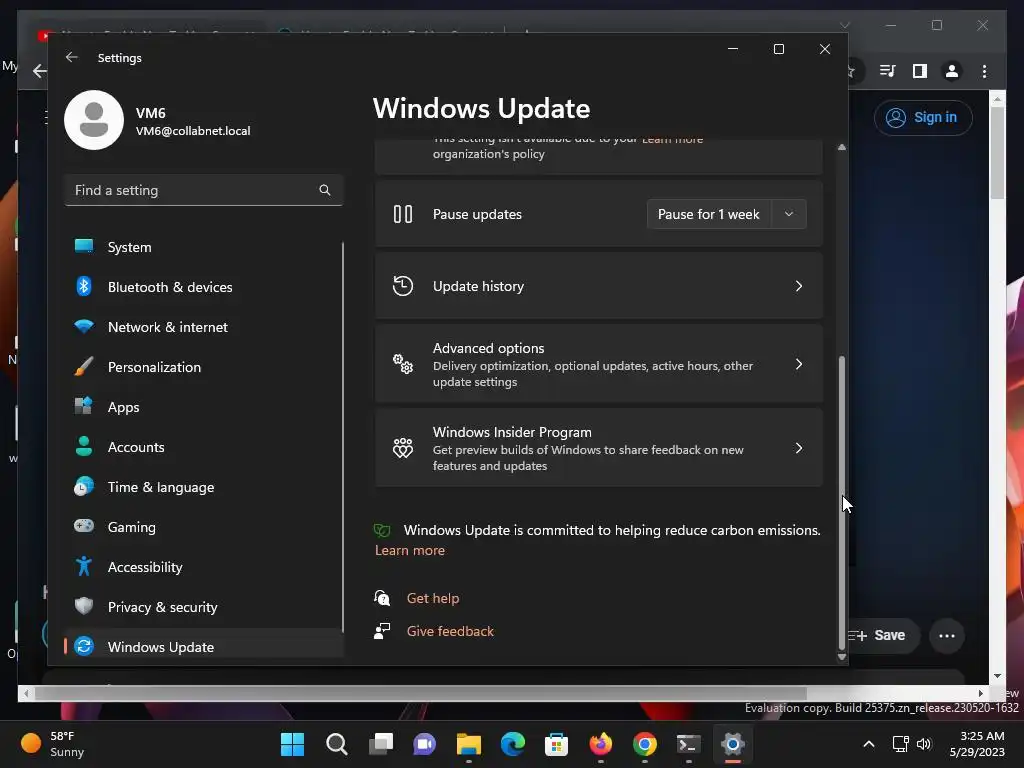Image resolution: width=1024 pixels, height=768 pixels.
Task: Click the Windows Insider Program icon
Action: click(403, 448)
